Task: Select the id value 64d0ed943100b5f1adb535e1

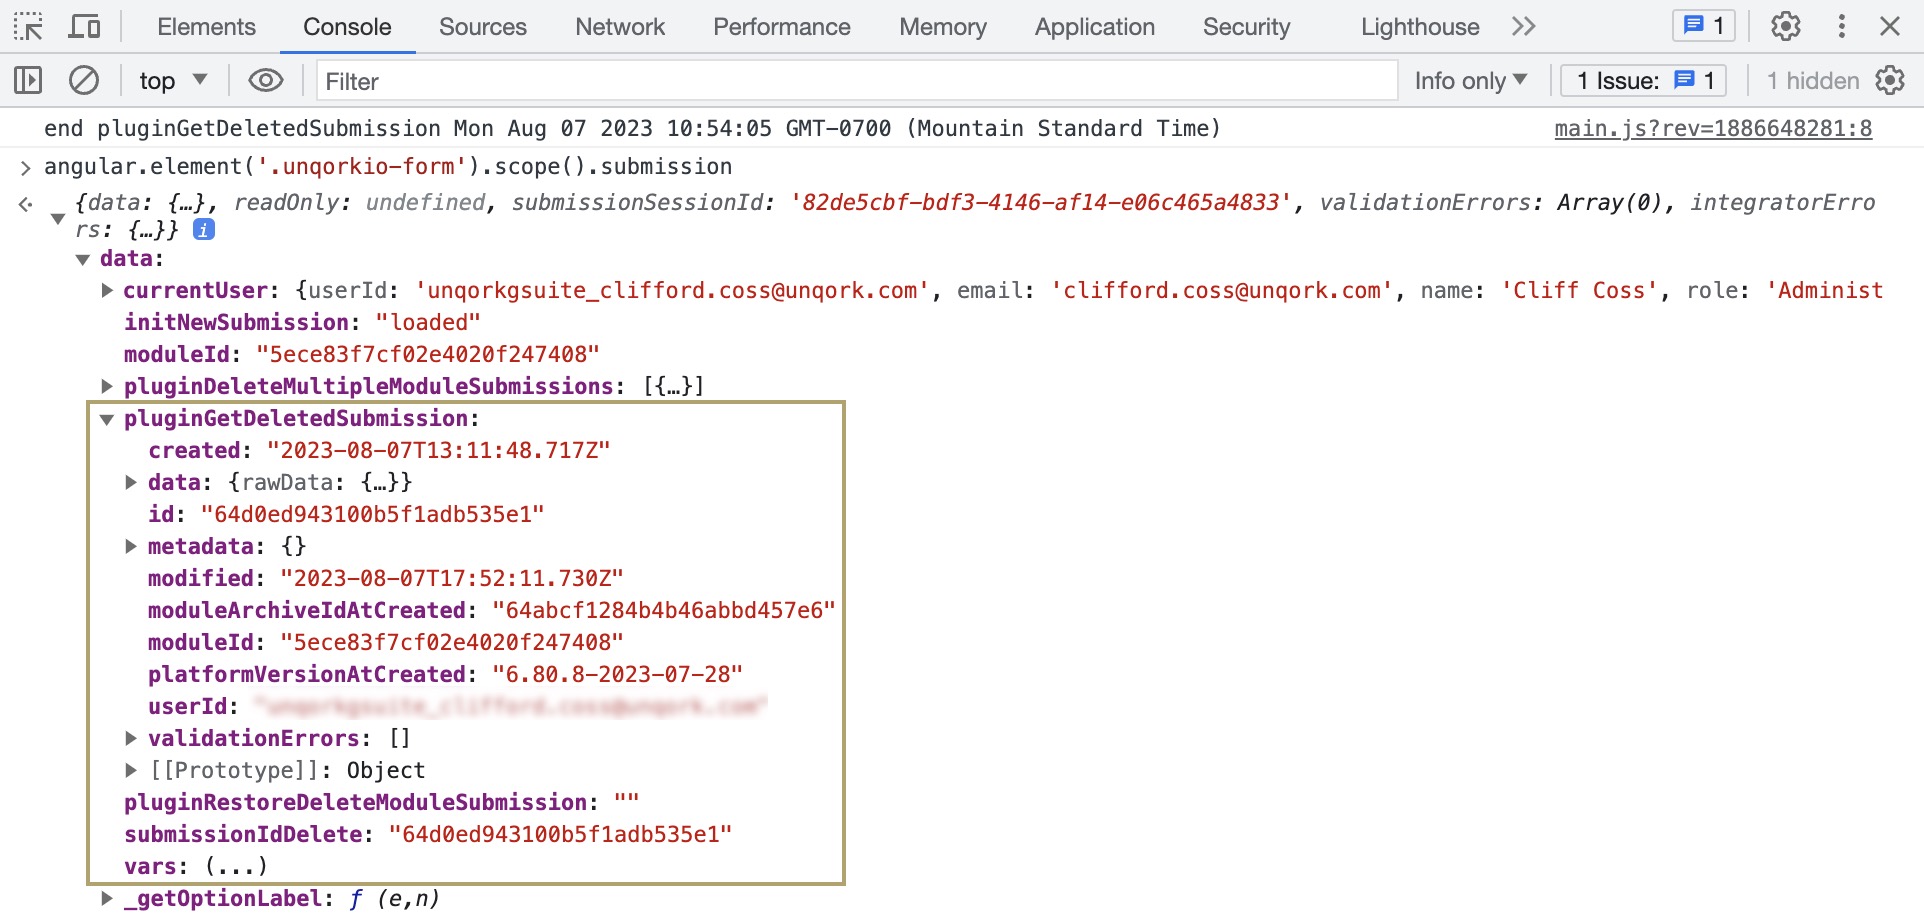Action: 372,514
